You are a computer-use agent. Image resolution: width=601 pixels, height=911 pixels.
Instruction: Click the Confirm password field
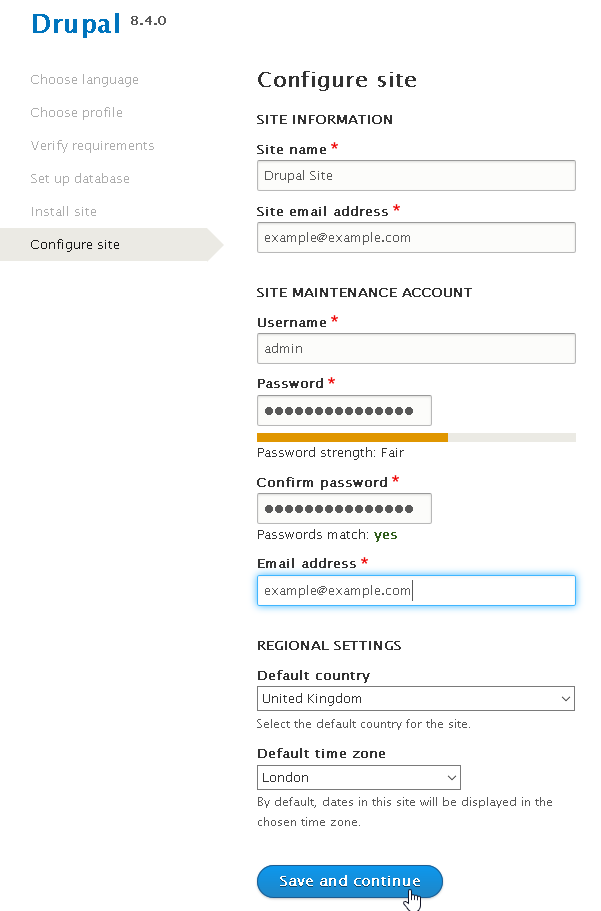coord(344,509)
